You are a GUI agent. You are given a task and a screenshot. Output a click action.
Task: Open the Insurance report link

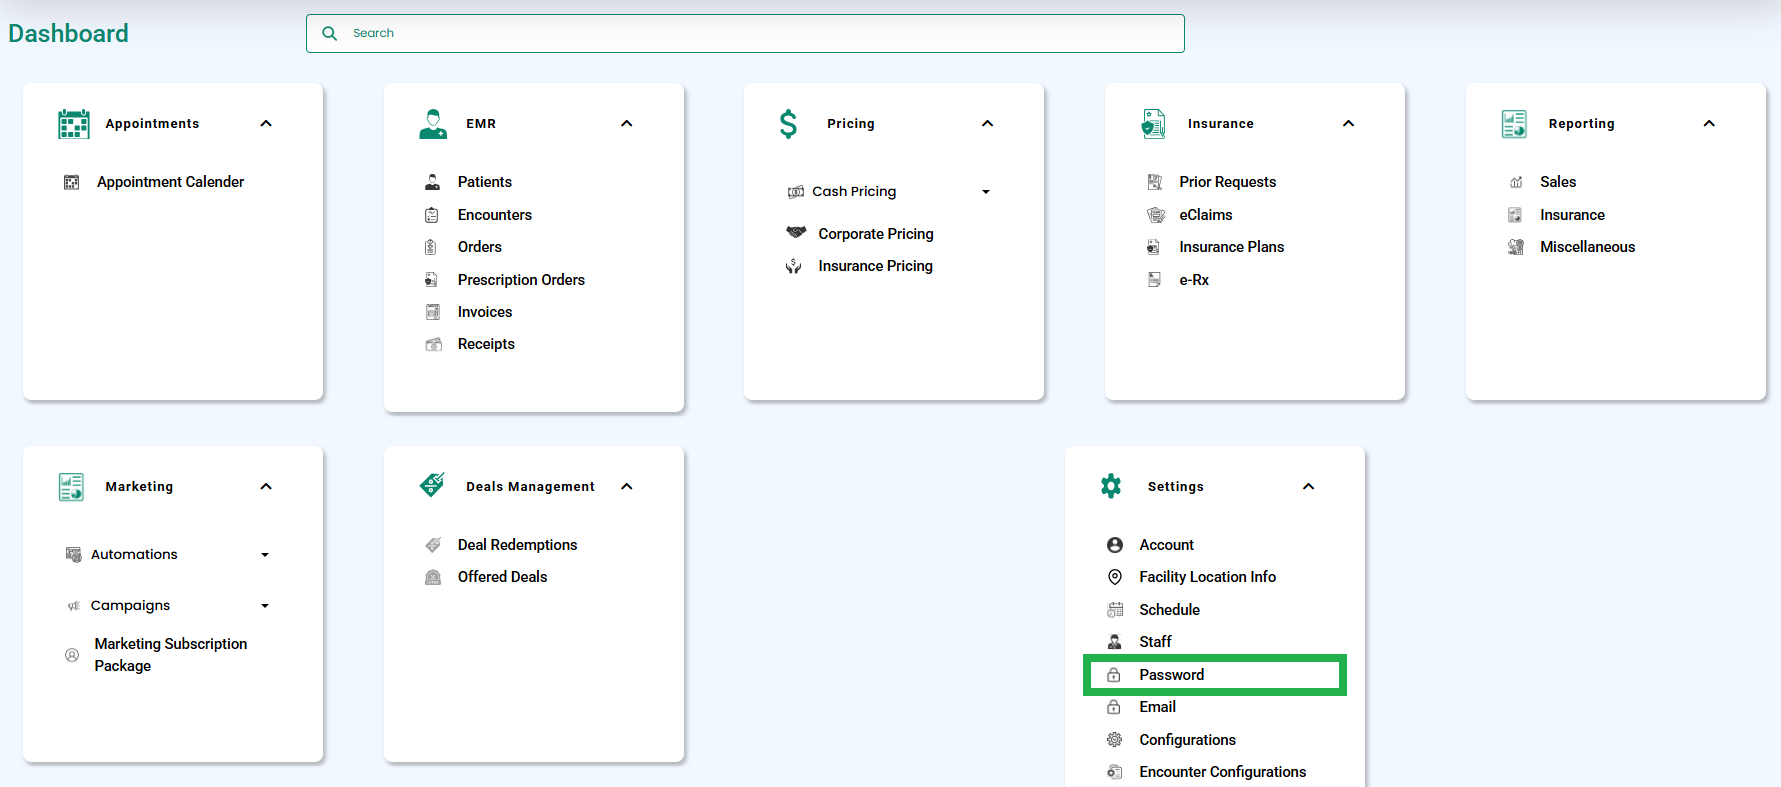coord(1573,215)
